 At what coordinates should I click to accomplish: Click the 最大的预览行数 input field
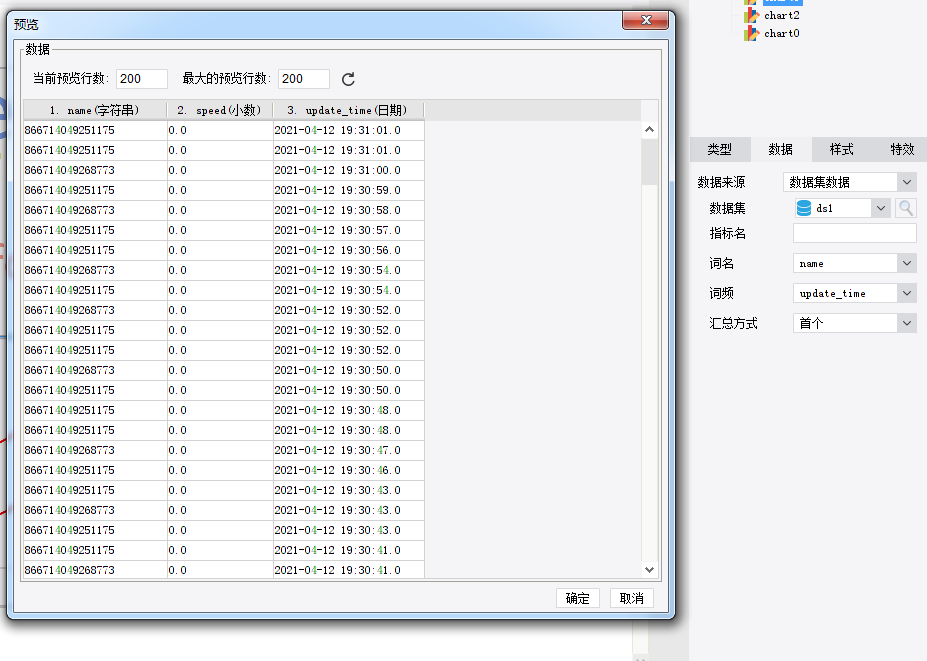(x=304, y=79)
